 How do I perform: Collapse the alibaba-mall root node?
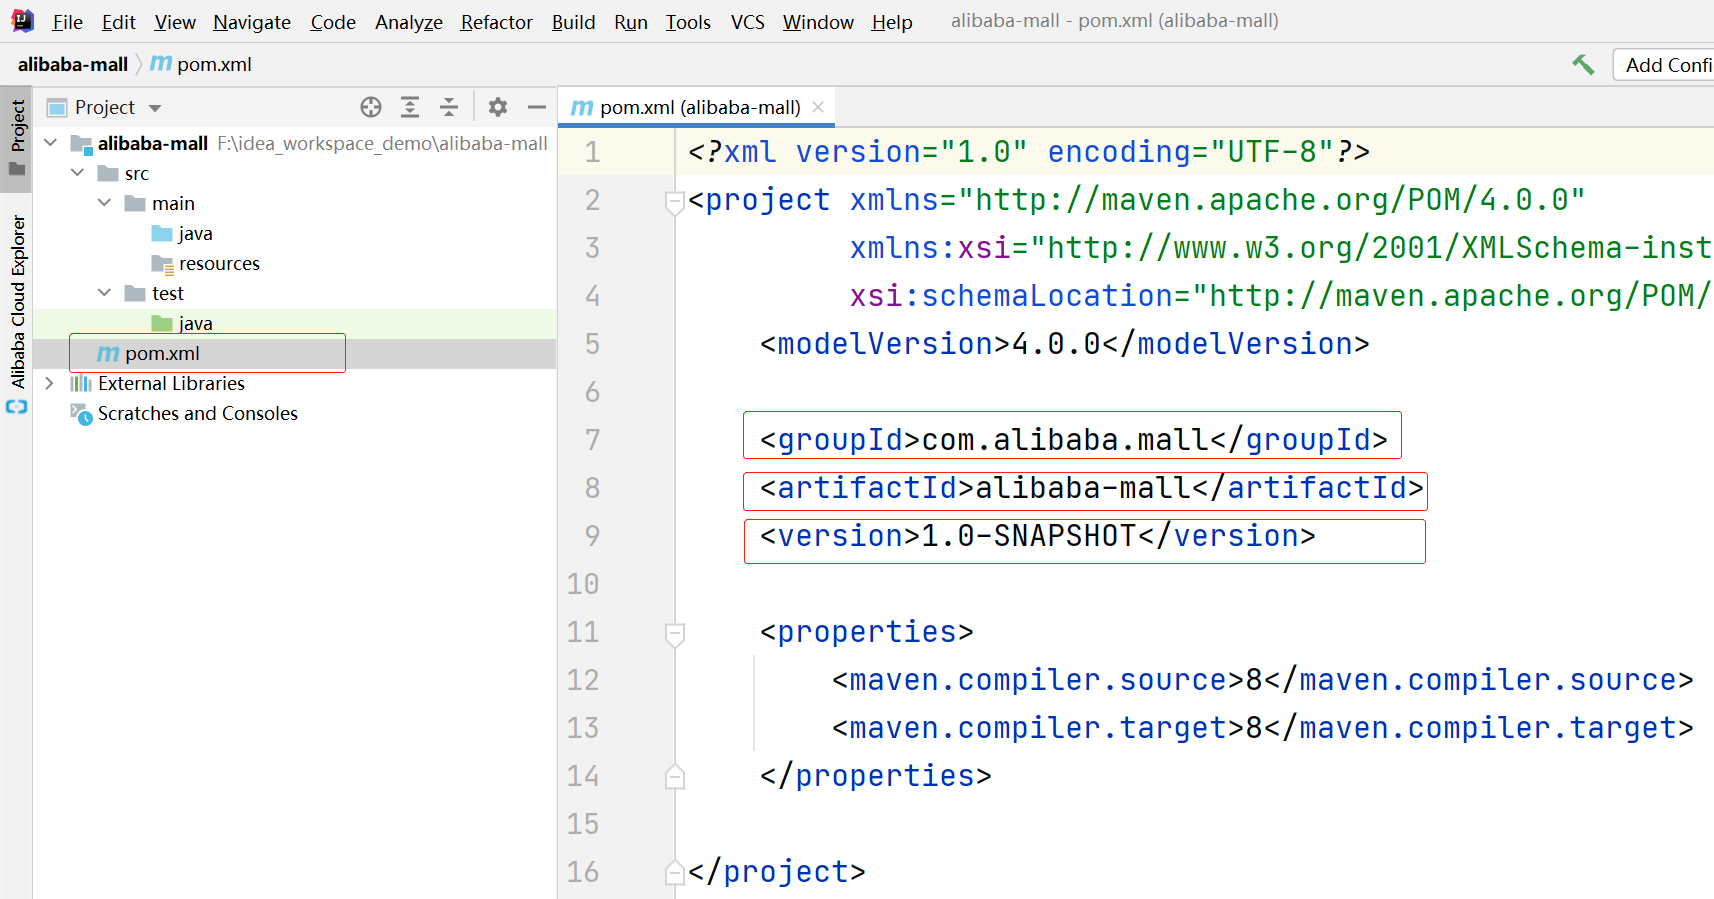click(x=51, y=143)
